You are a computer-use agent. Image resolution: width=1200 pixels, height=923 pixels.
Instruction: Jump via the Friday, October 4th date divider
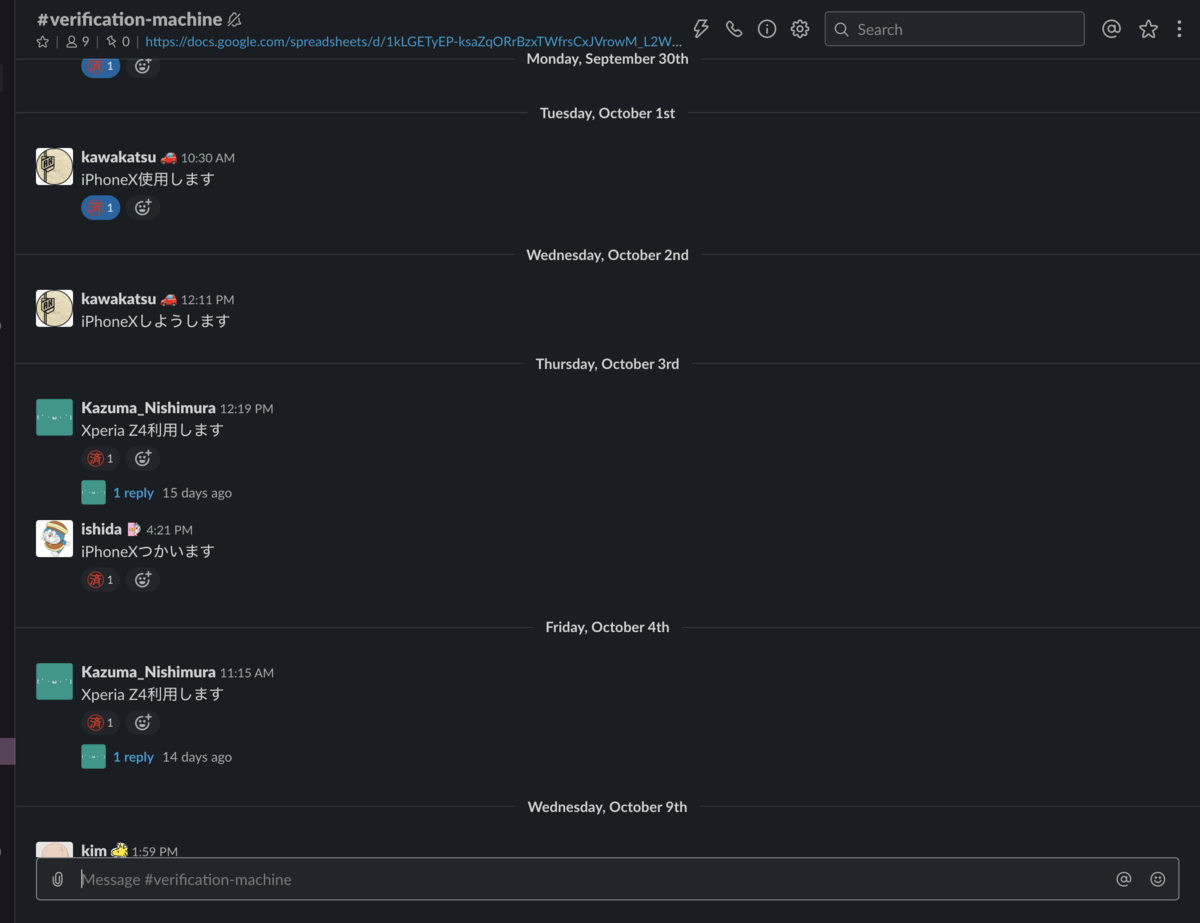click(x=607, y=627)
